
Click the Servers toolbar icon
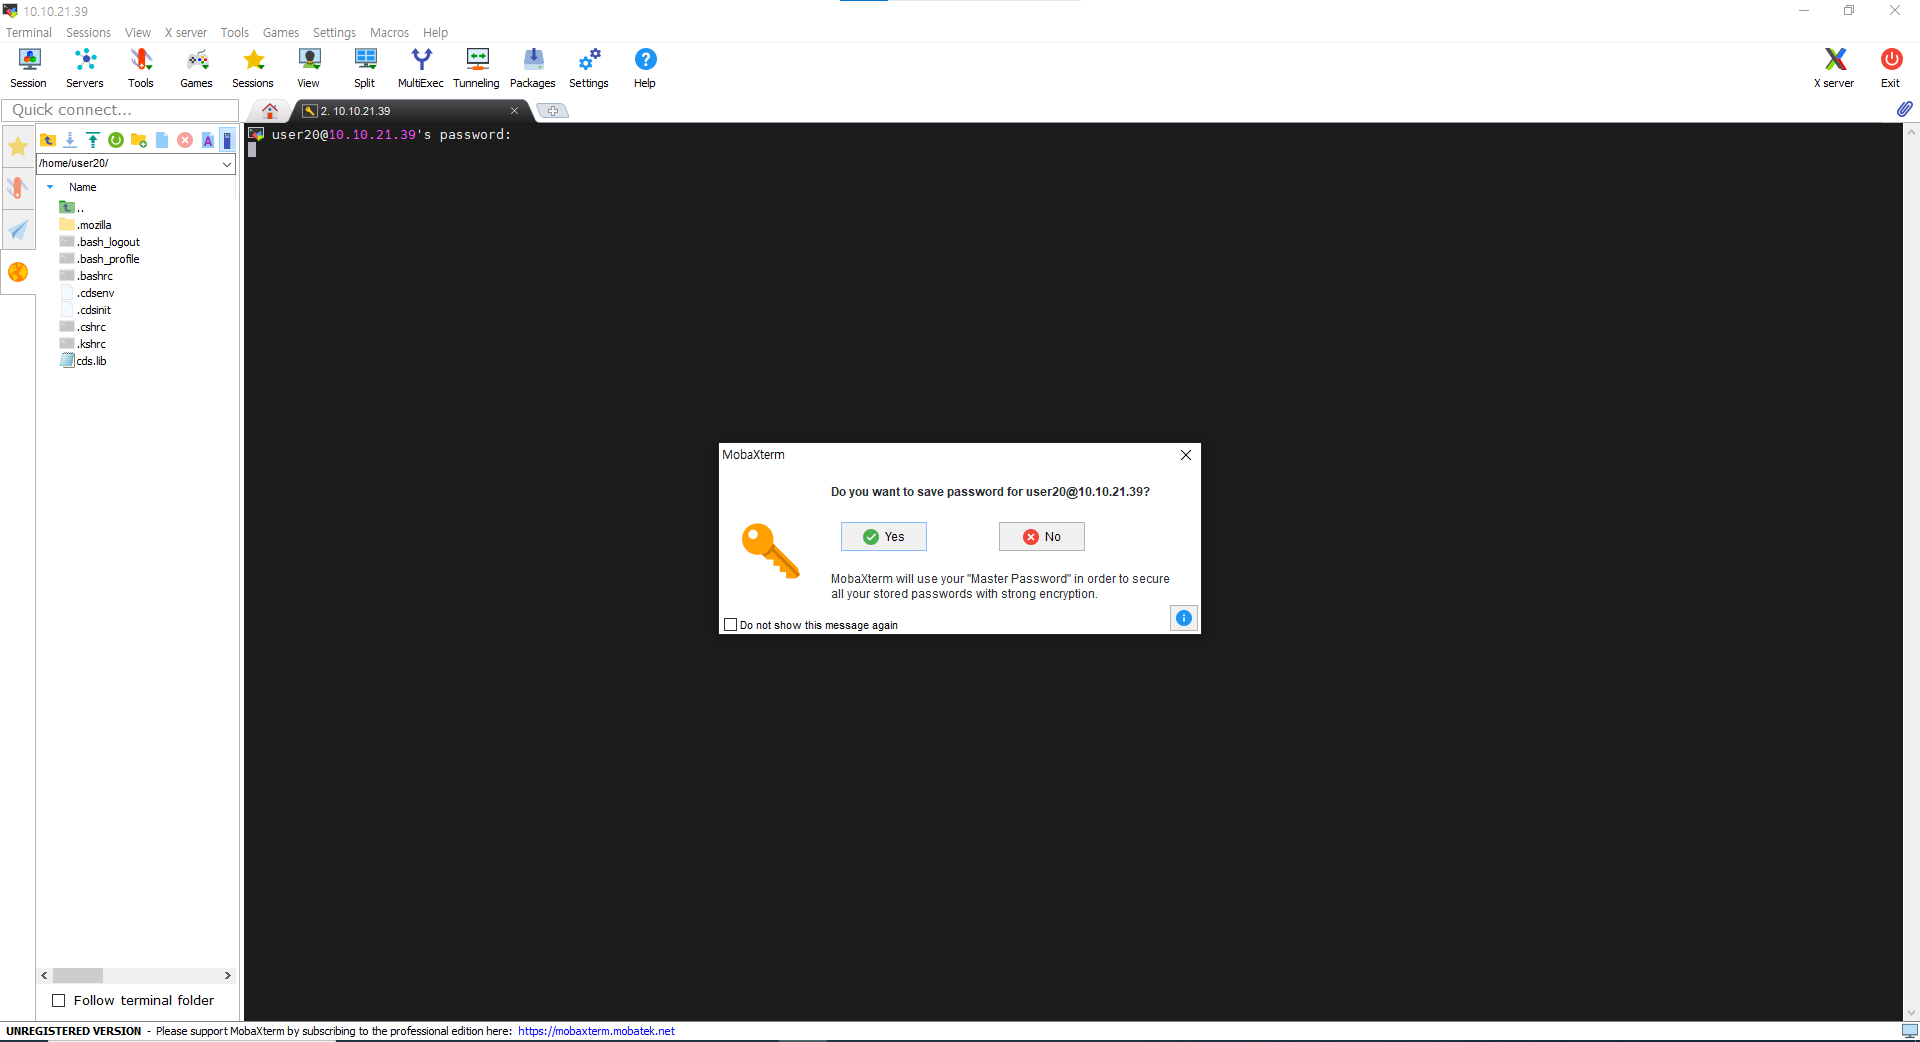click(x=85, y=68)
